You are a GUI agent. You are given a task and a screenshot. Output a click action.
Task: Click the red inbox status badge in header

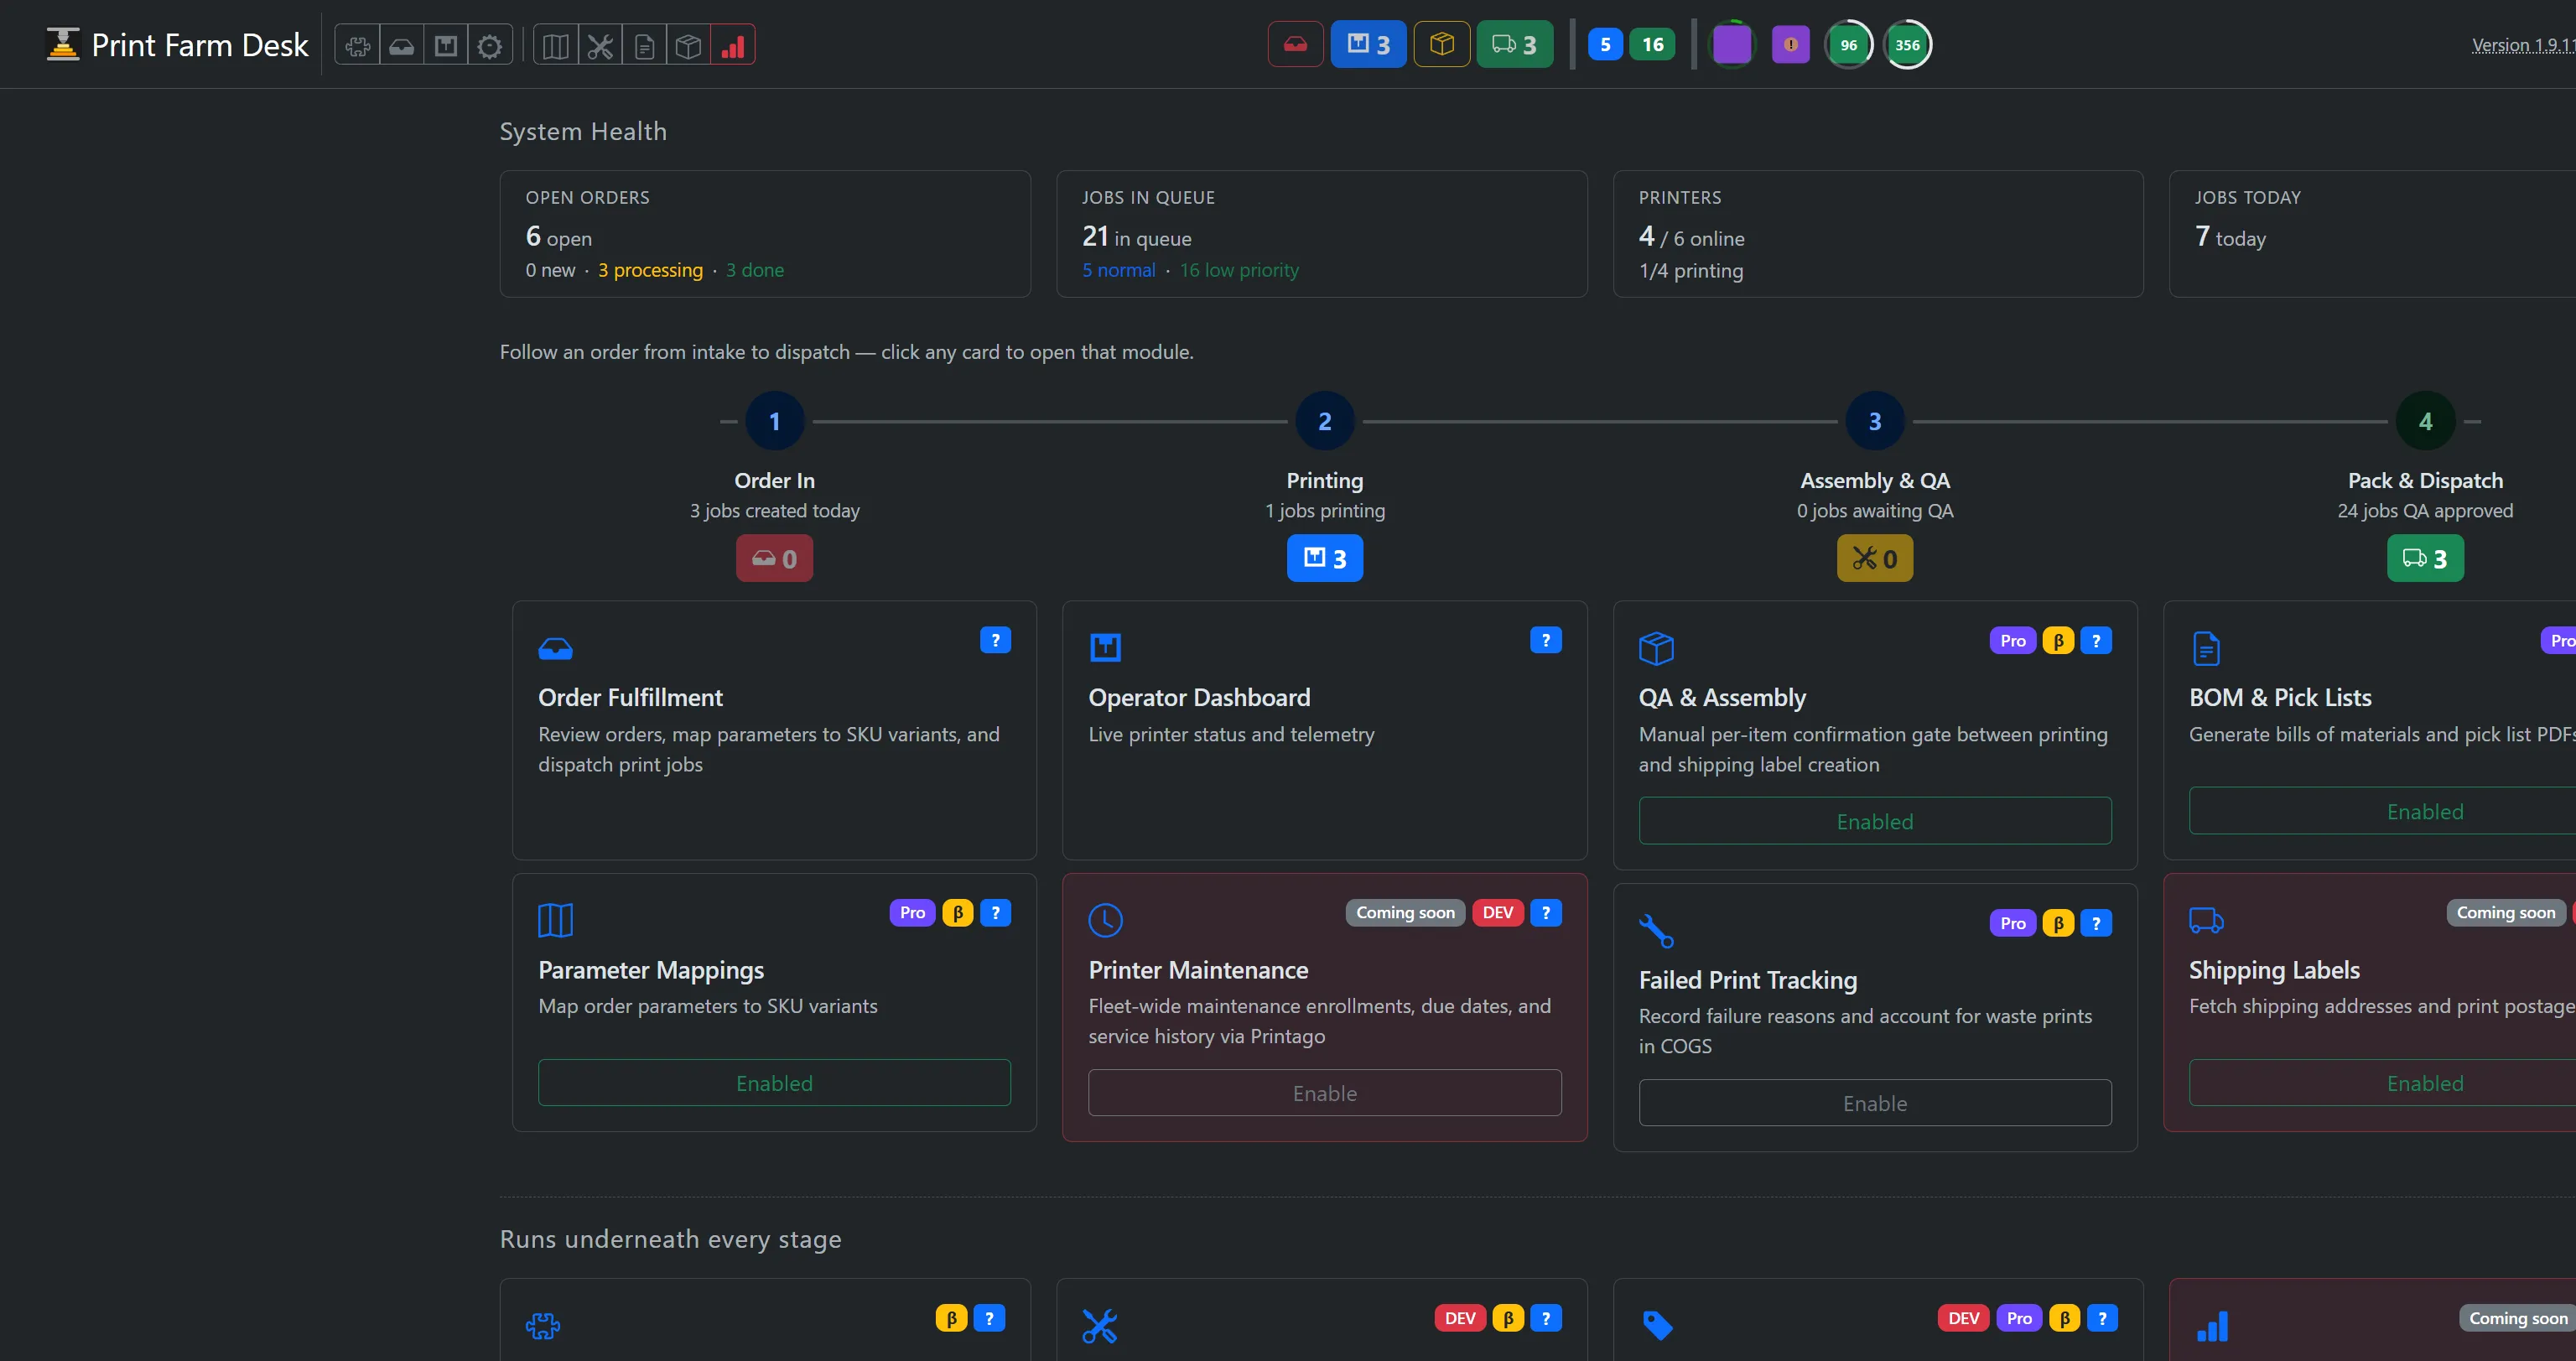(x=1296, y=44)
